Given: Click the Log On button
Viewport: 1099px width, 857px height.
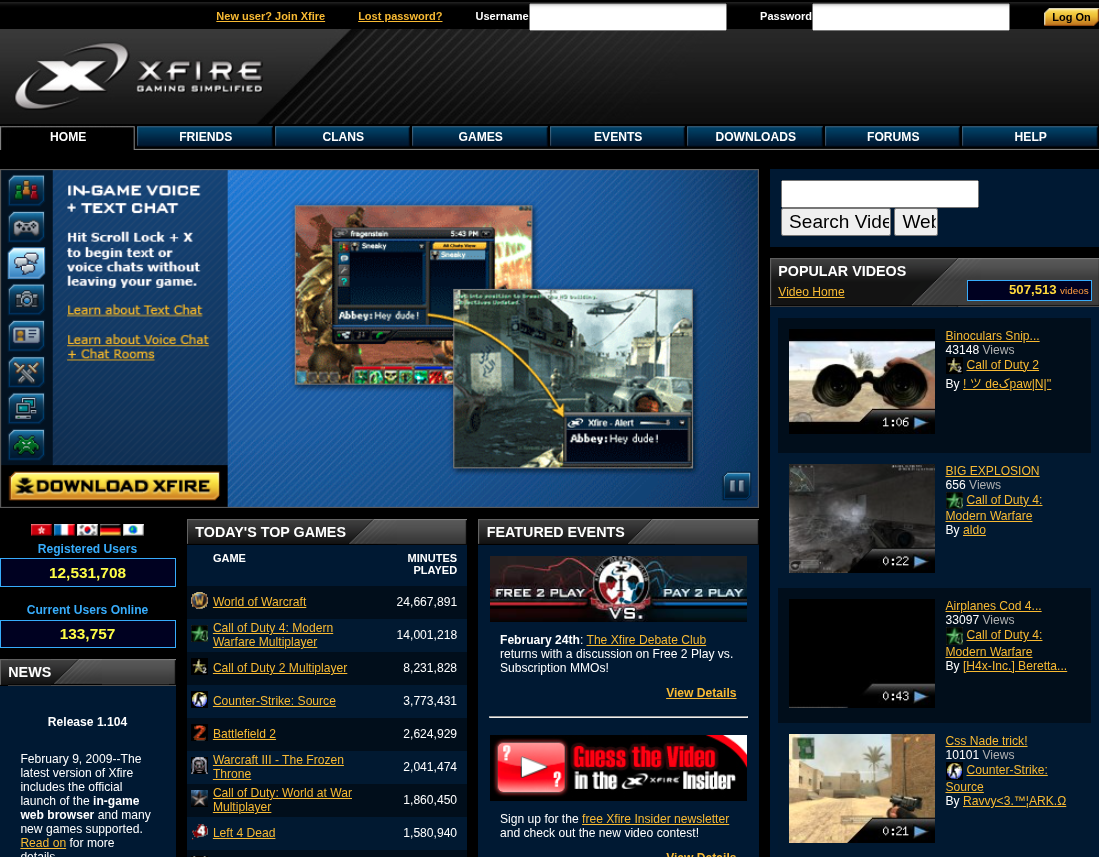Looking at the screenshot, I should [x=1070, y=17].
